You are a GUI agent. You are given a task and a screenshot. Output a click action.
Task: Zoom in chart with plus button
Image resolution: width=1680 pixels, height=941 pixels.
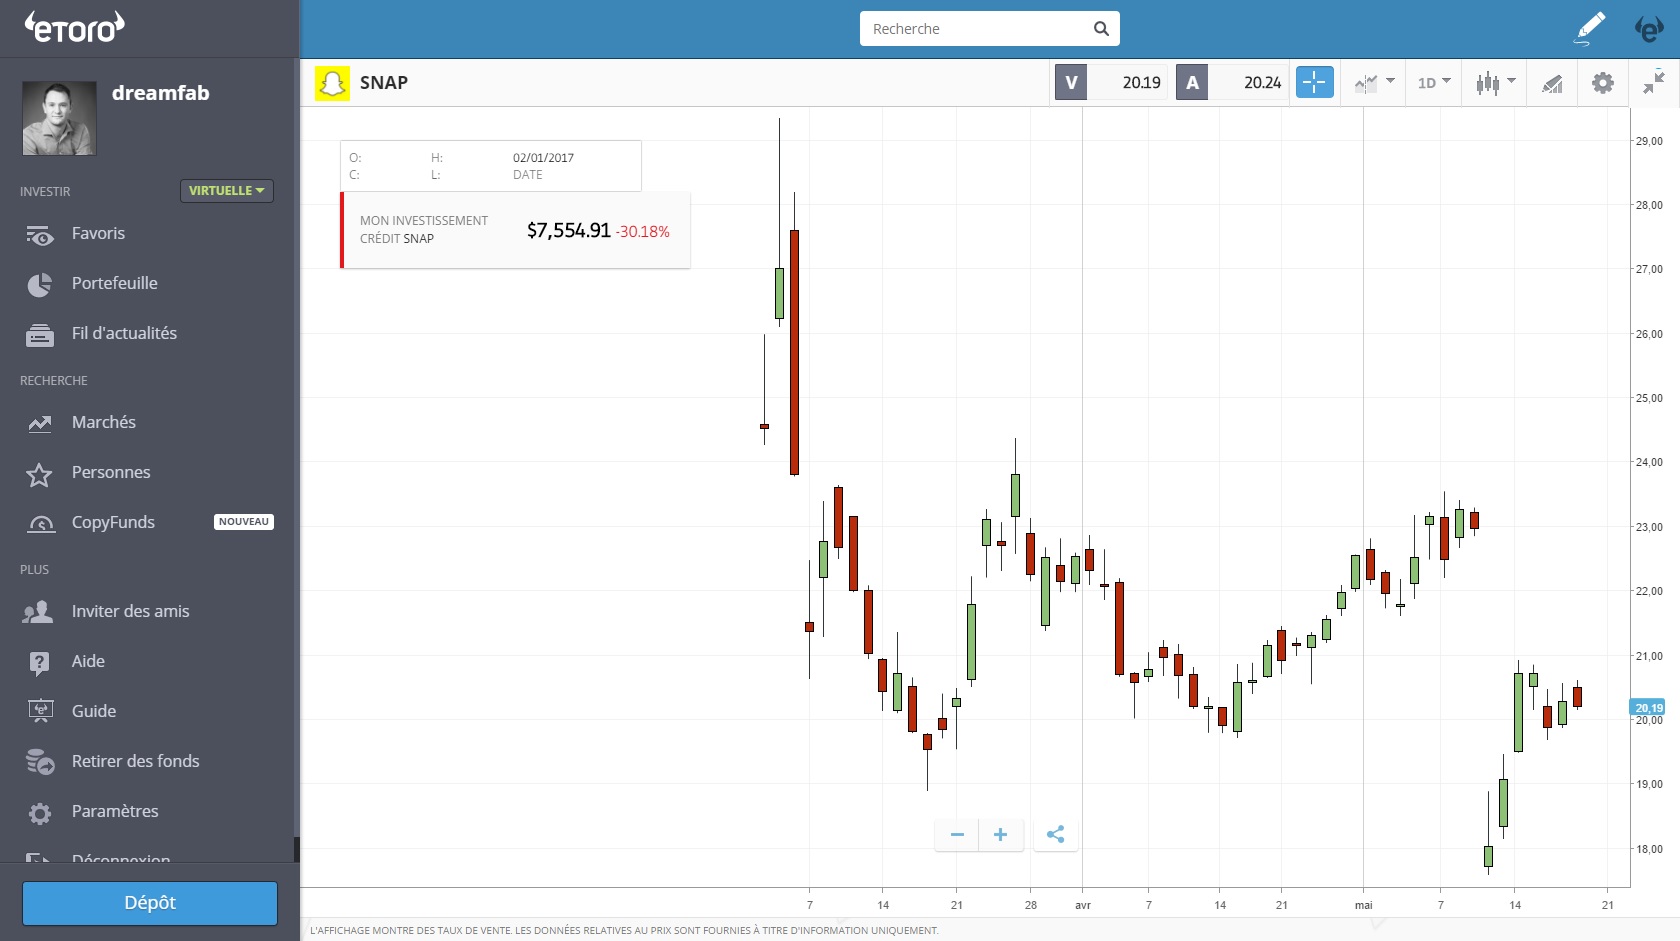pos(1000,834)
